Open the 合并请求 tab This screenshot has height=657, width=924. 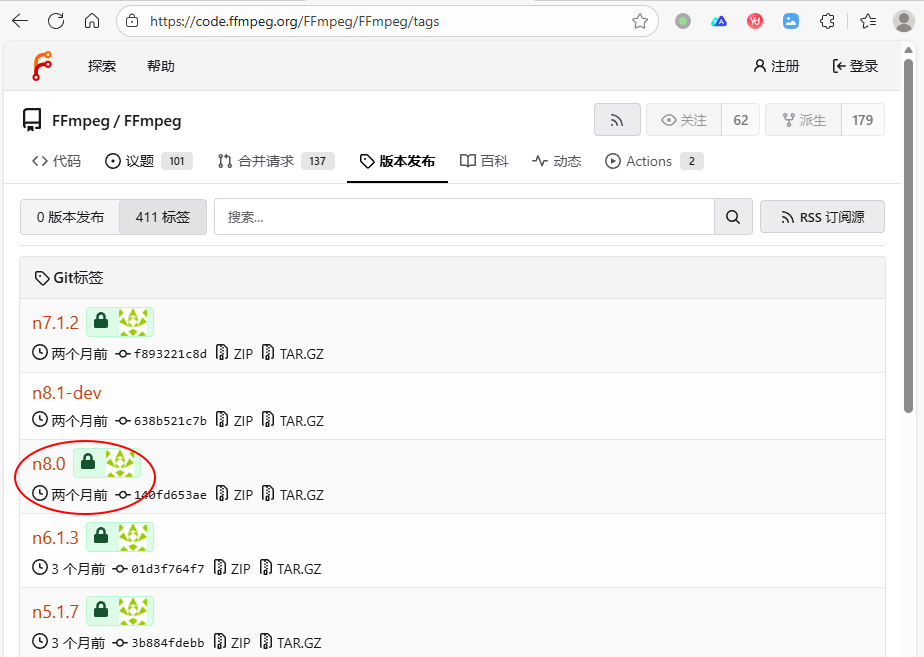coord(276,161)
